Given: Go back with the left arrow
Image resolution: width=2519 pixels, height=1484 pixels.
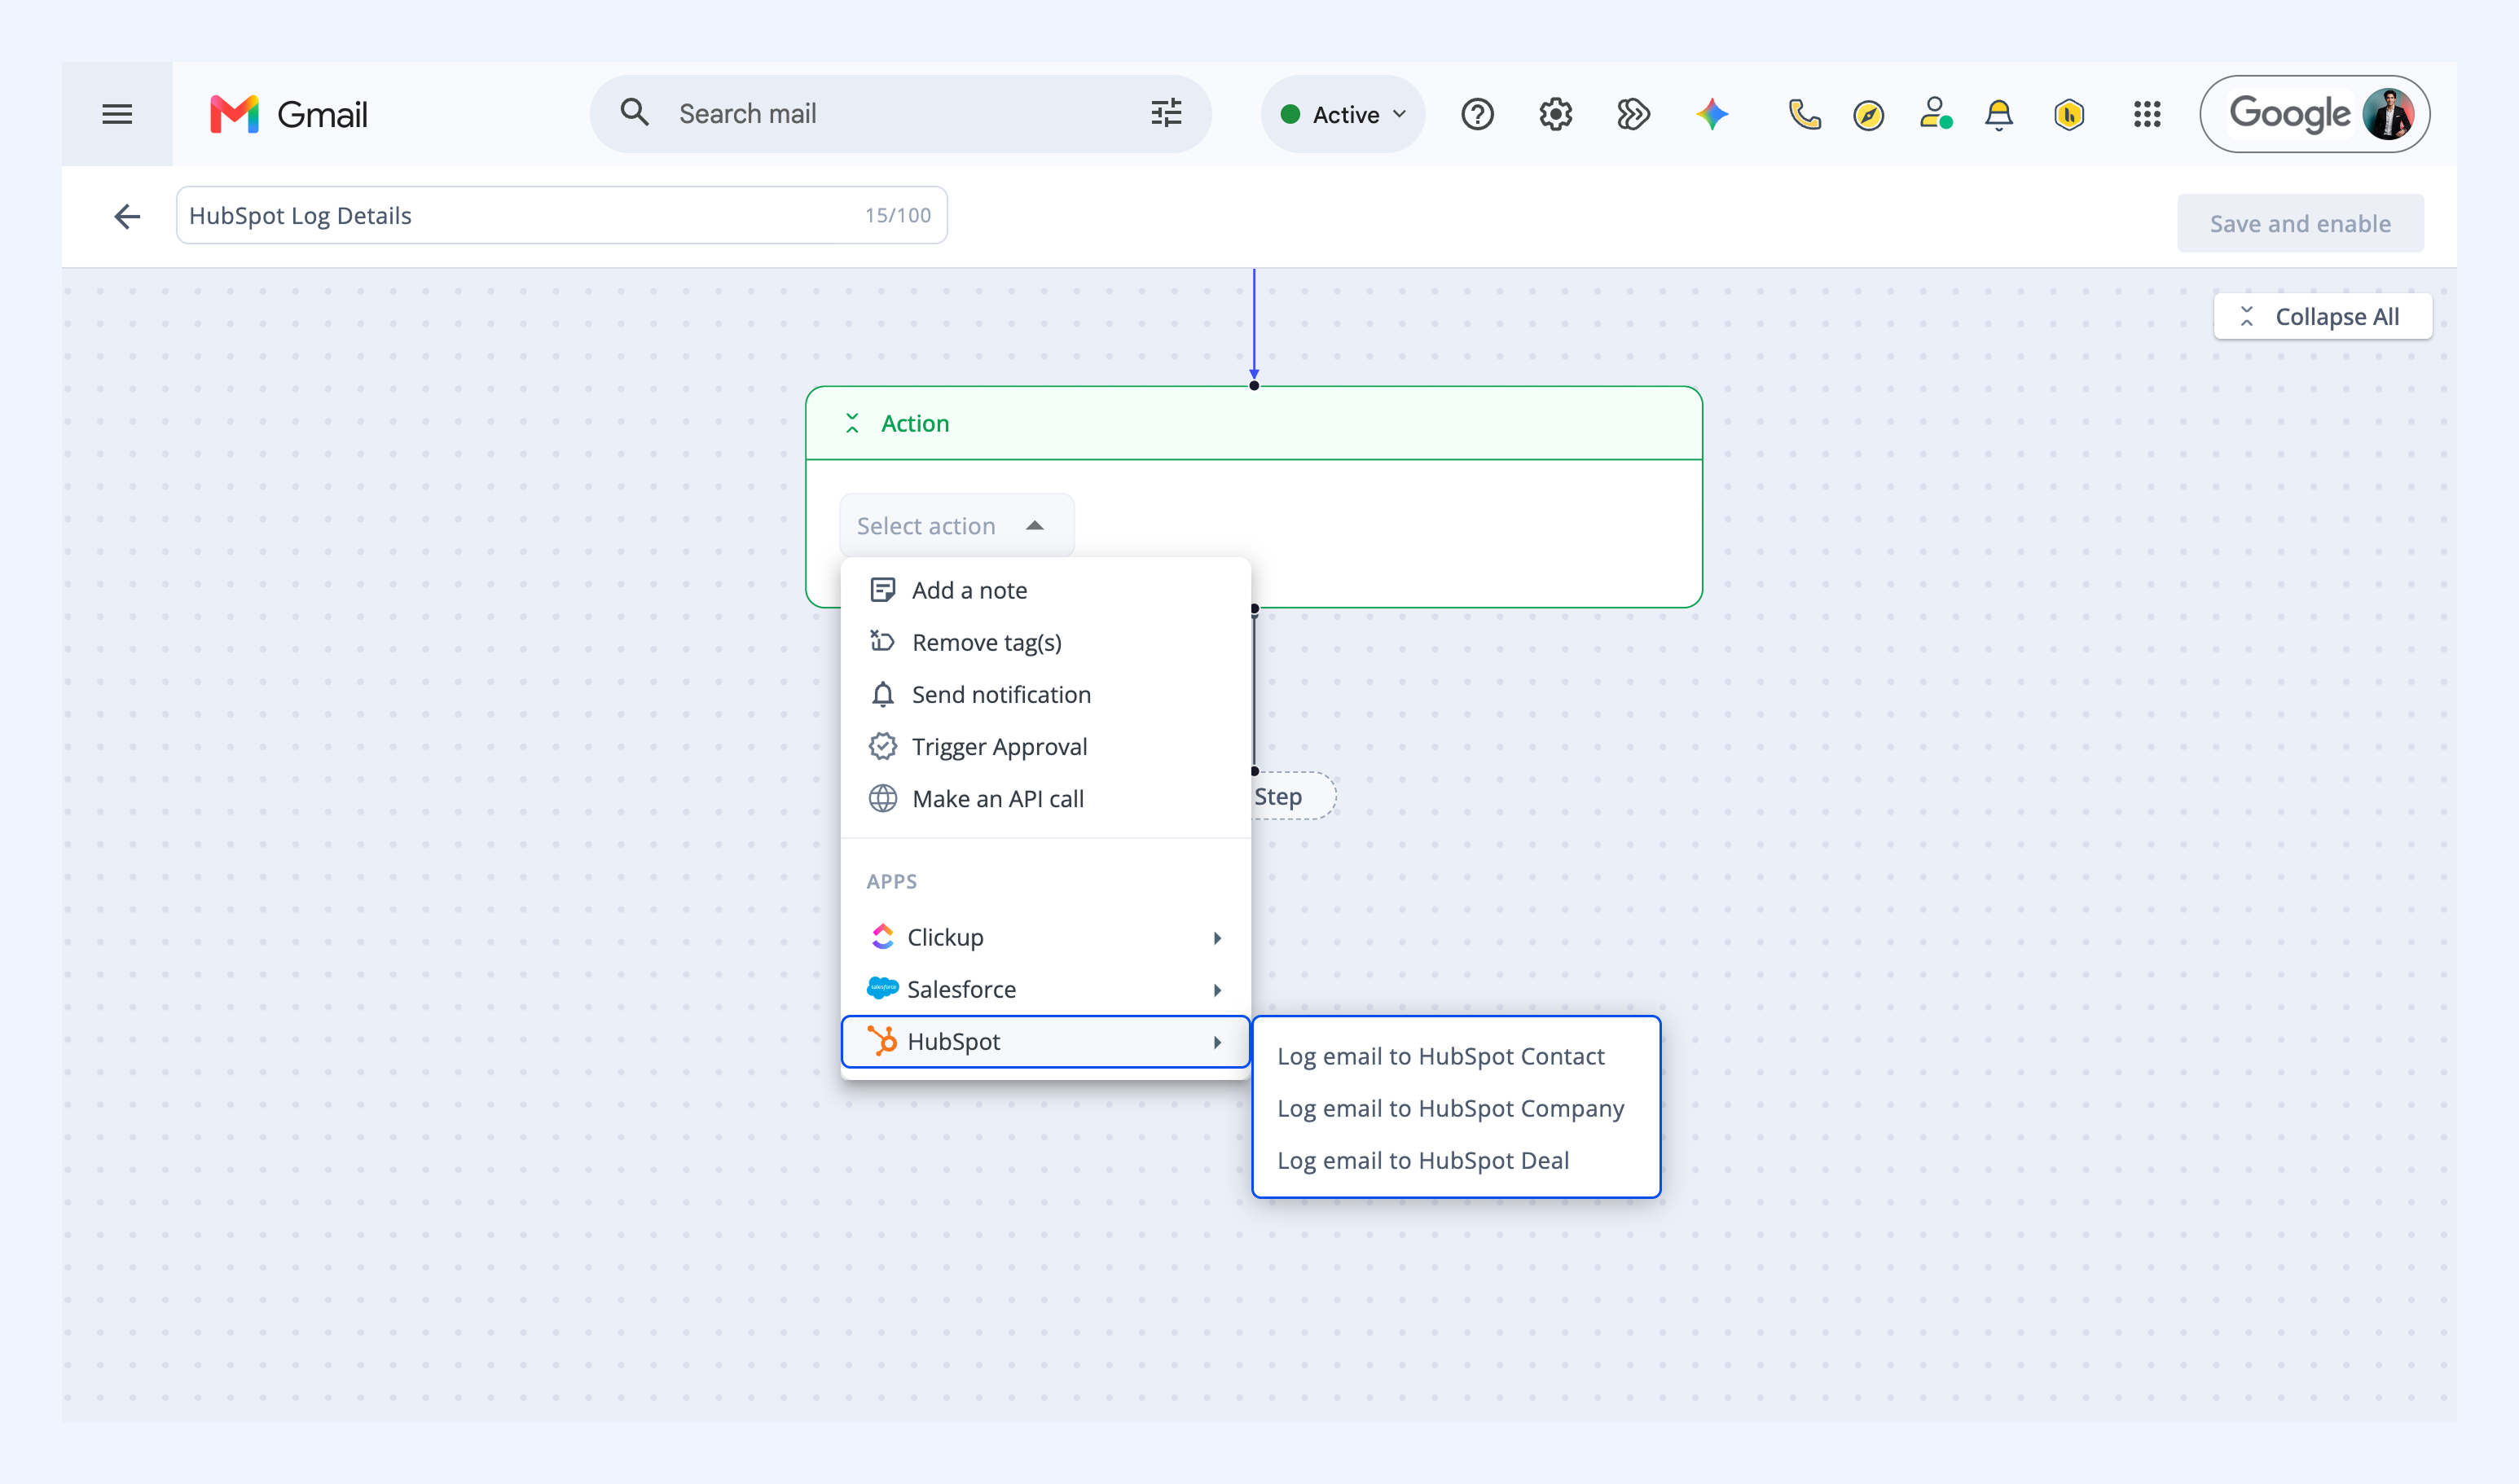Looking at the screenshot, I should click(127, 216).
